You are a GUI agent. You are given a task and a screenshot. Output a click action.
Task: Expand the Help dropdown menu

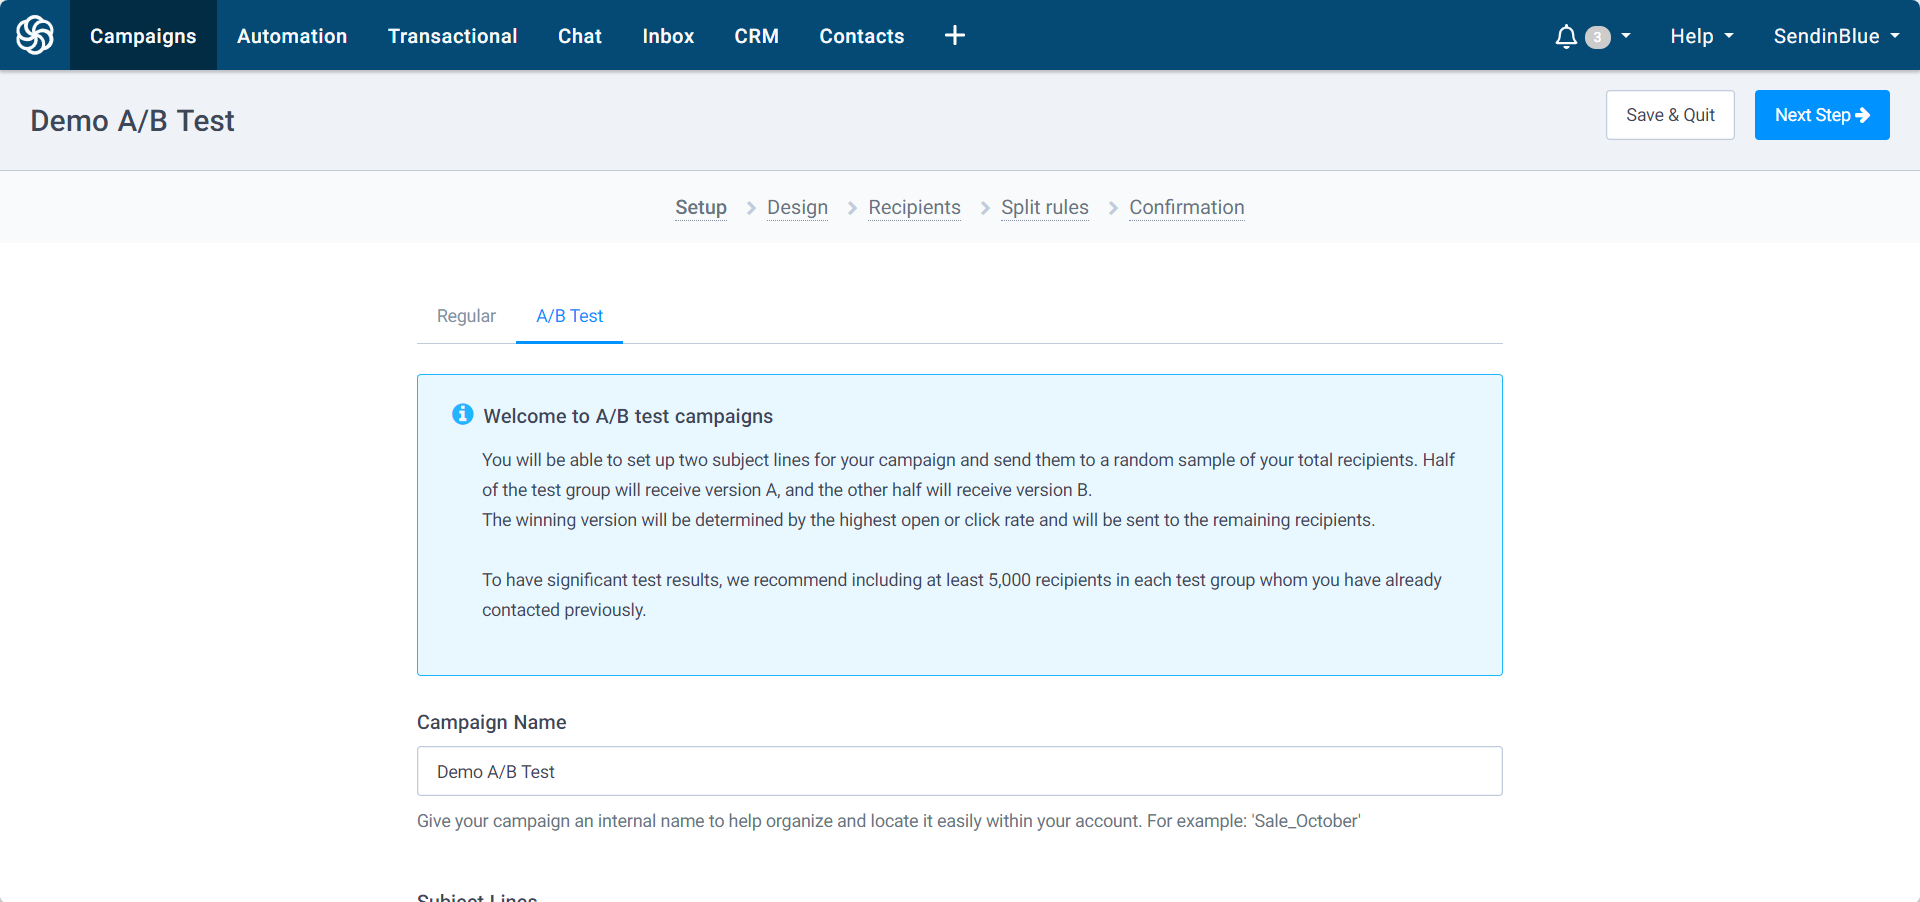(1701, 36)
